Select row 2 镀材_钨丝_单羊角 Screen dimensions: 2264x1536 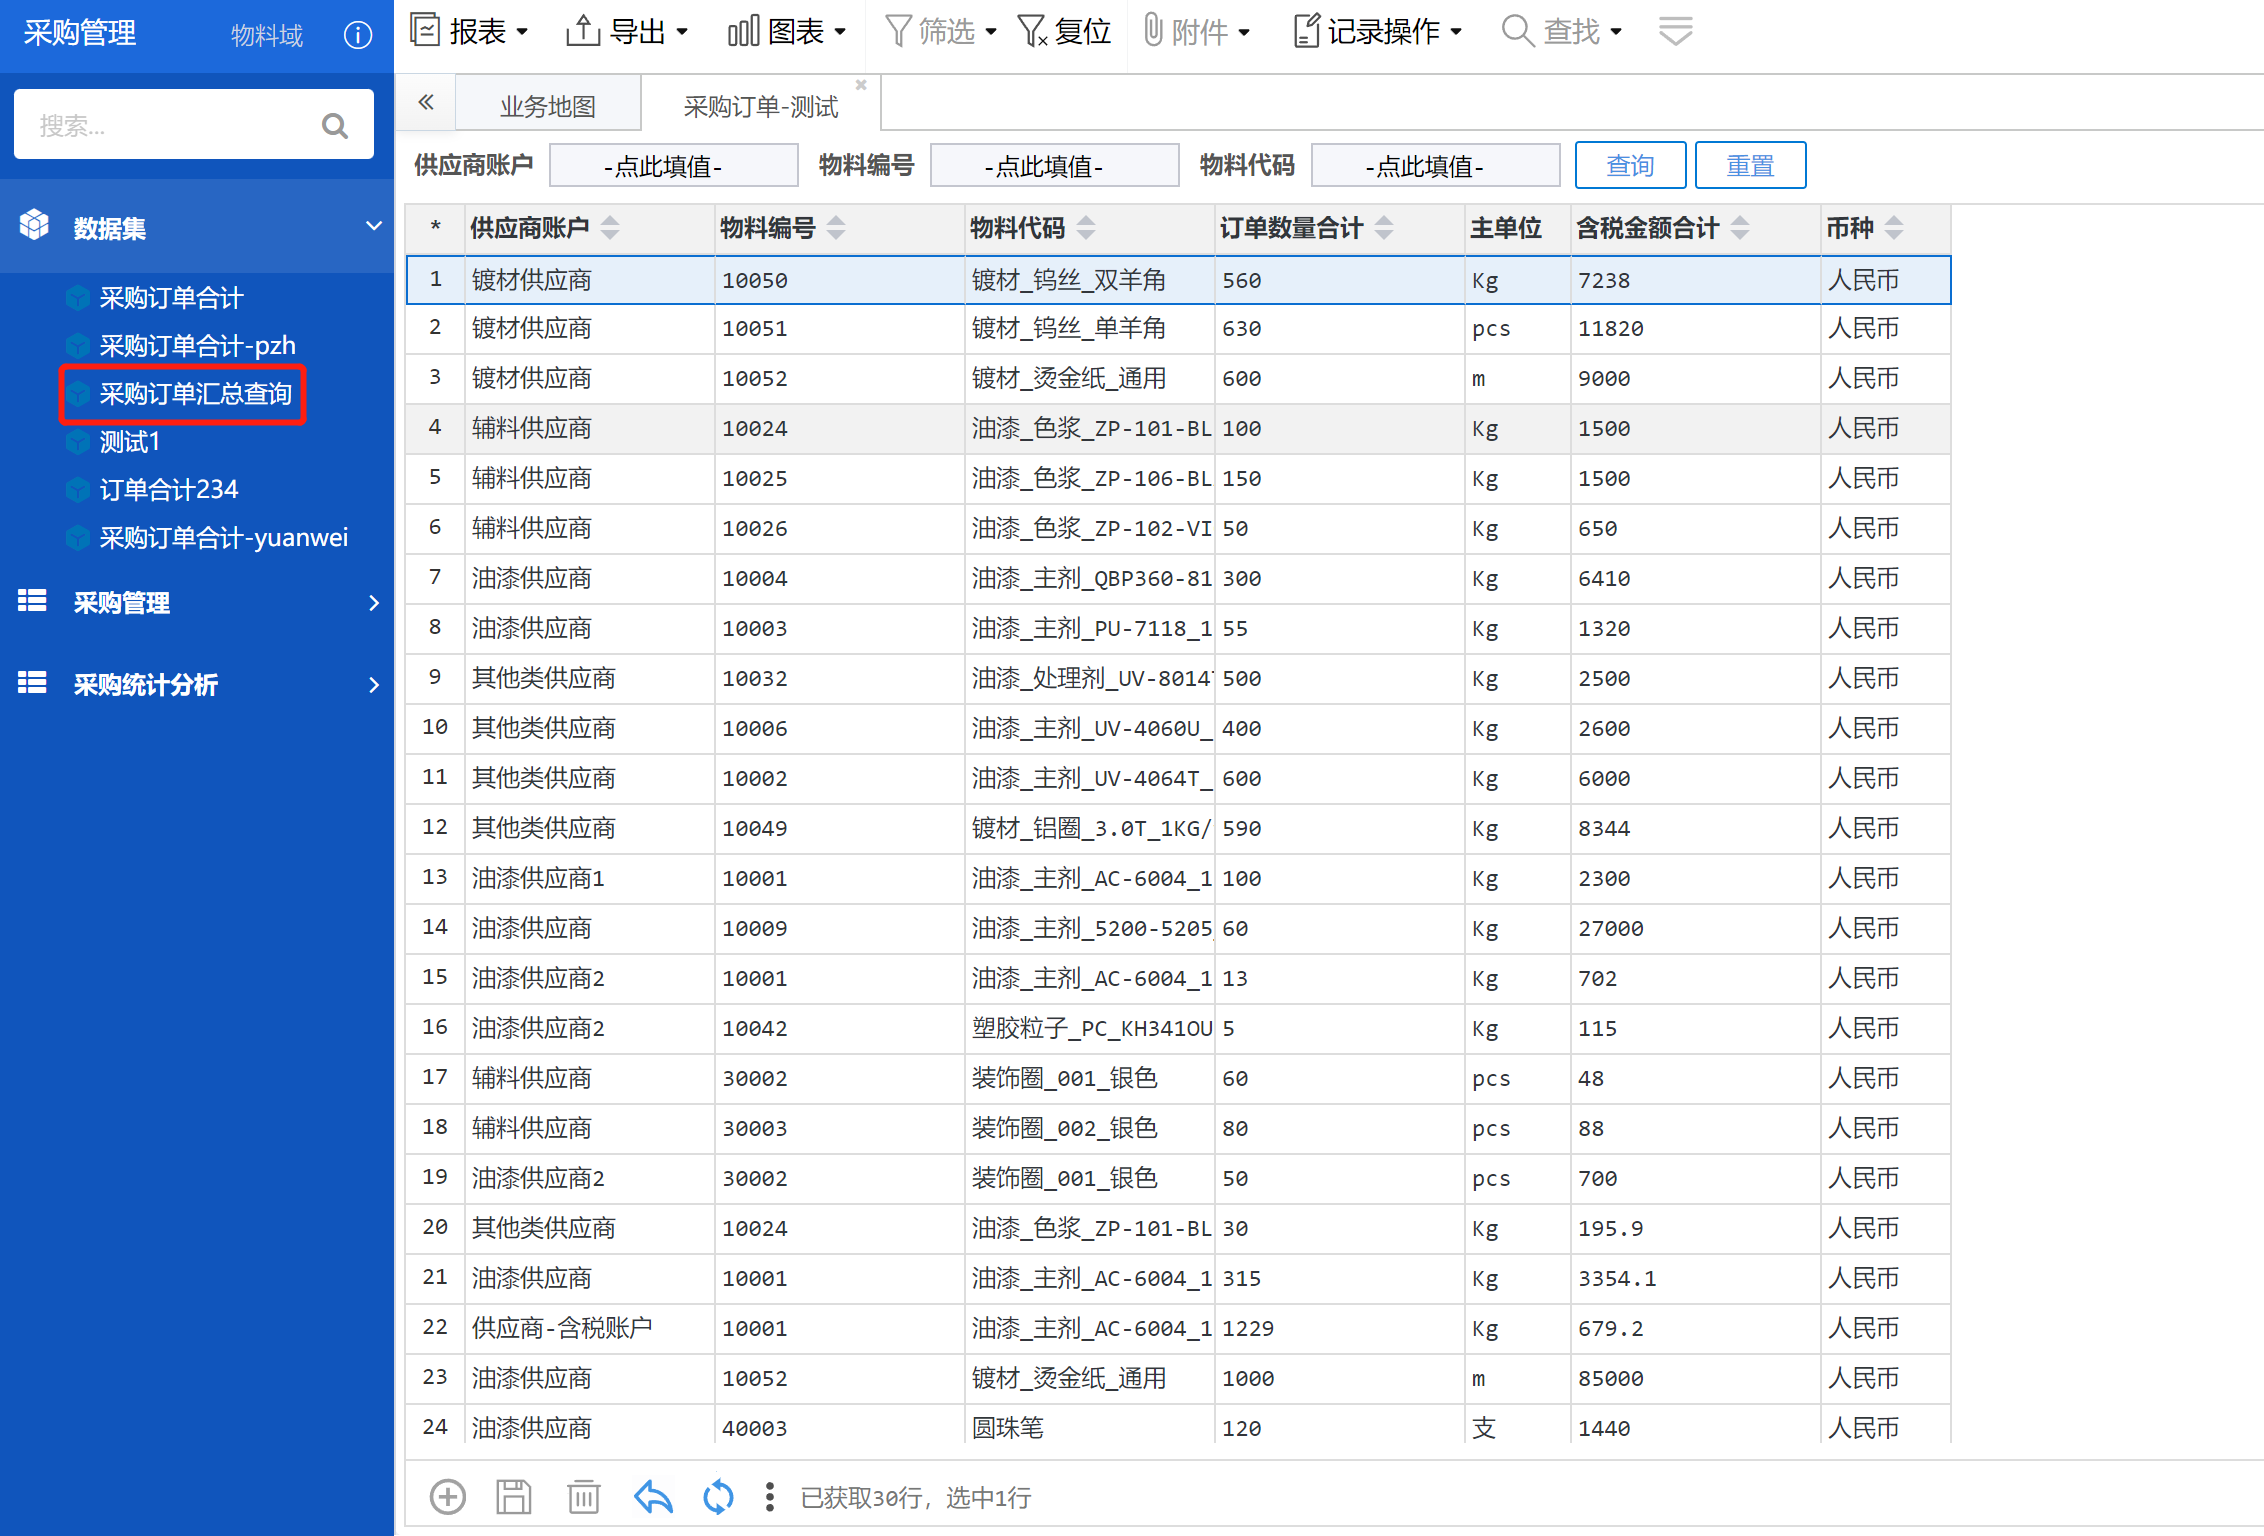tap(1178, 328)
